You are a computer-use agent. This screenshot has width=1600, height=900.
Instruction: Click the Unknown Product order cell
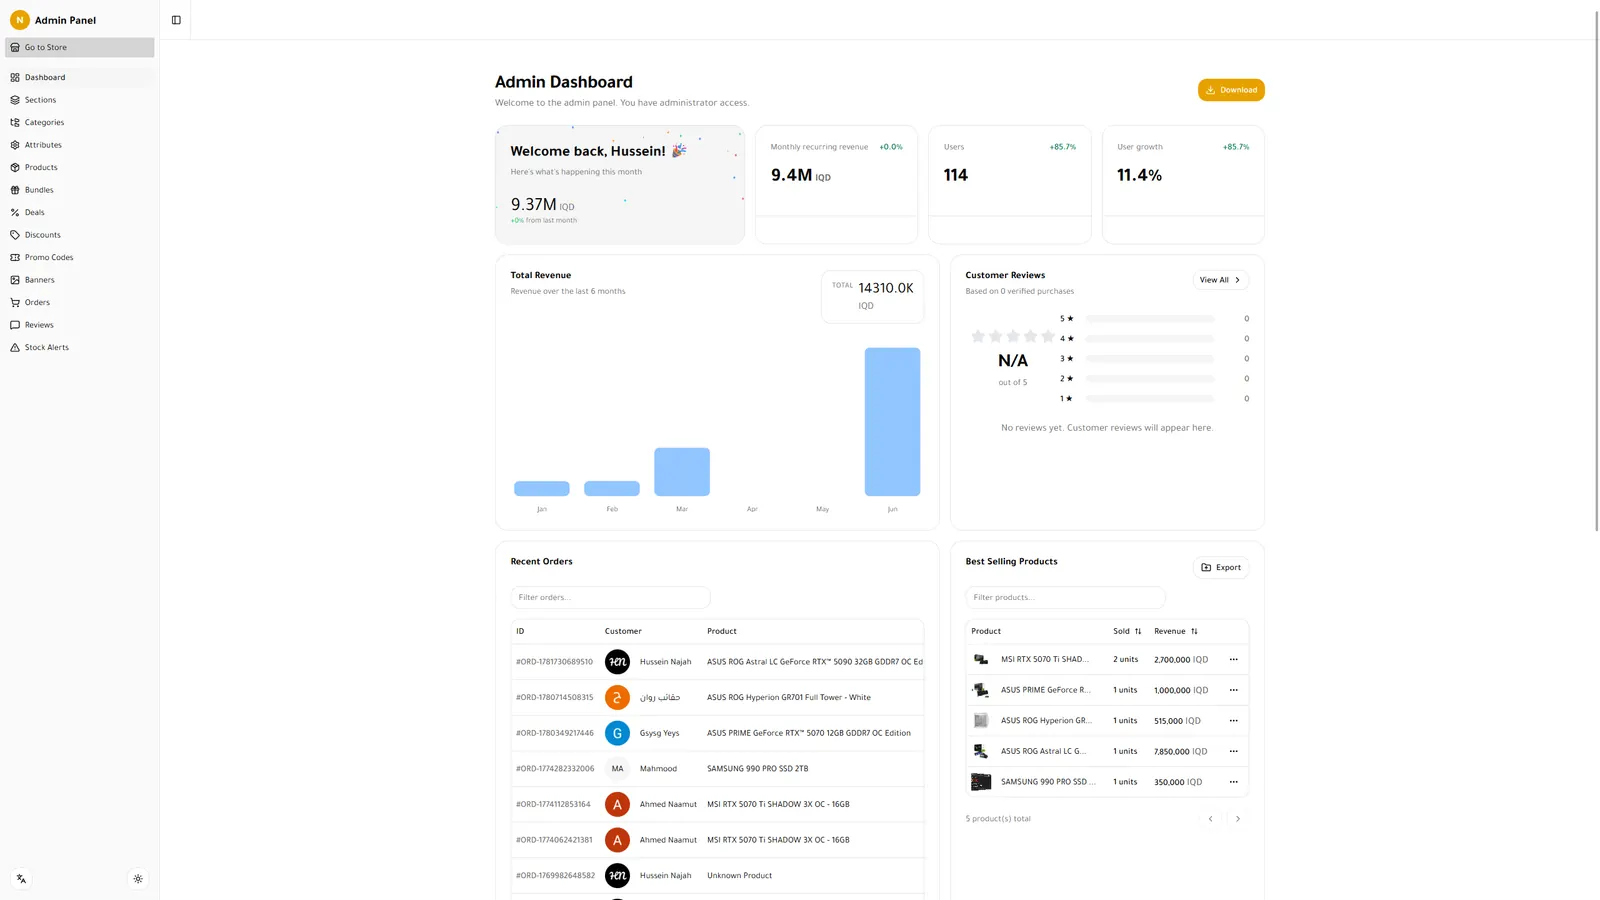click(x=739, y=876)
